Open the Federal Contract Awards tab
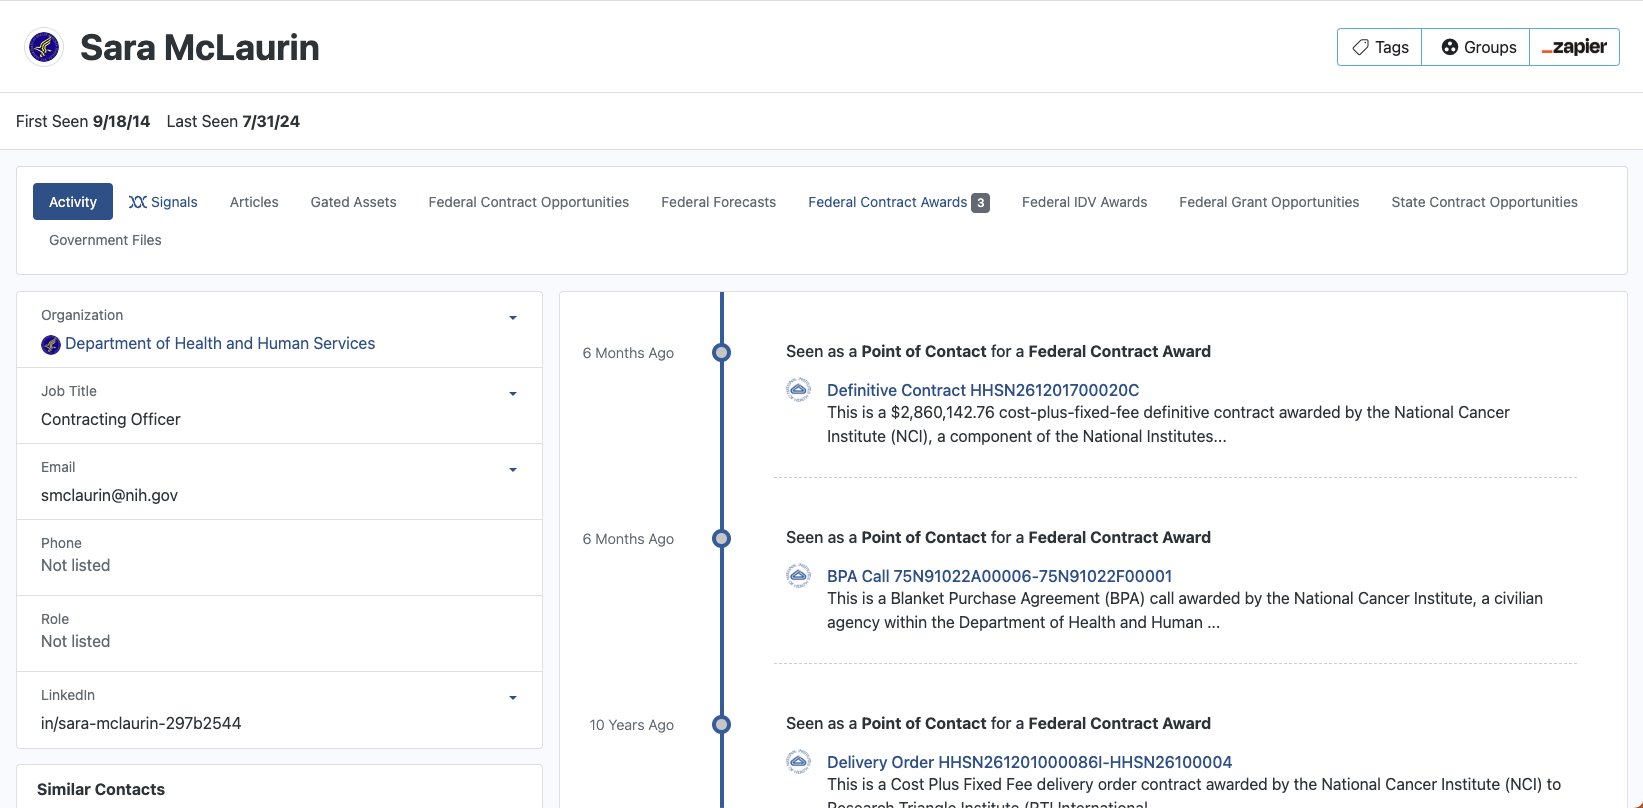1643x808 pixels. click(x=899, y=202)
